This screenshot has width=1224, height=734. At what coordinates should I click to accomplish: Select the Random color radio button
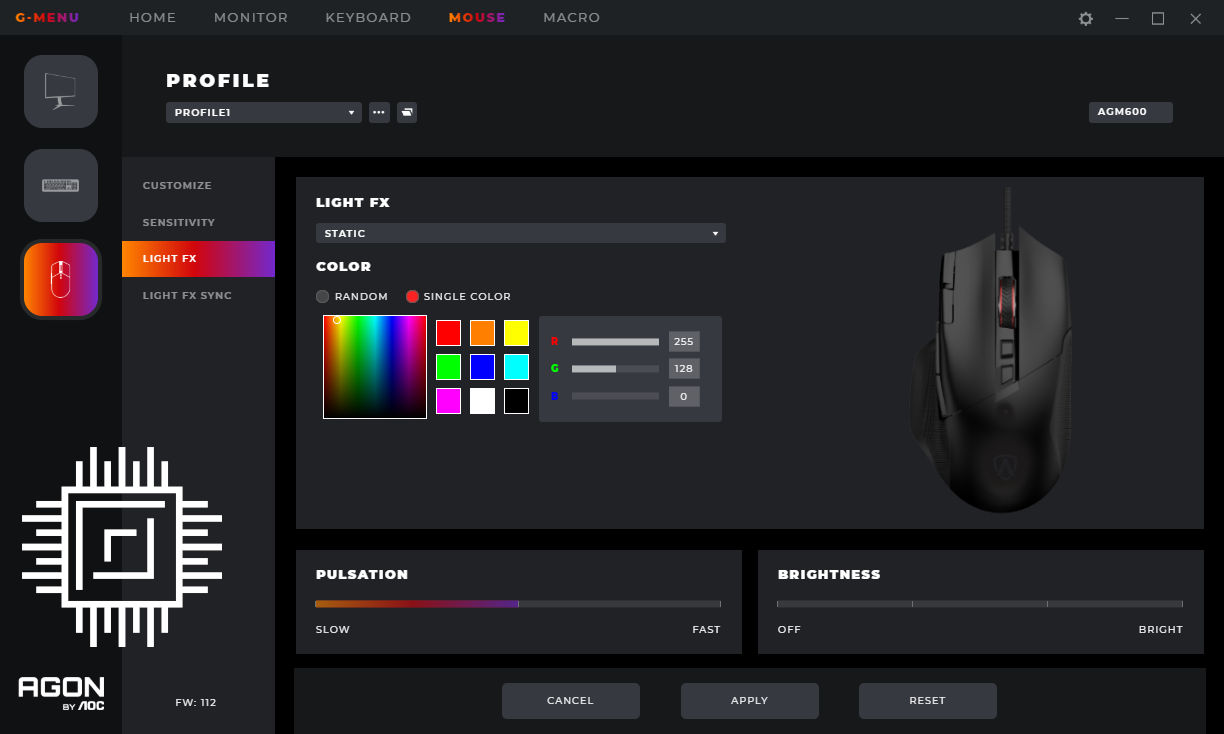(323, 297)
